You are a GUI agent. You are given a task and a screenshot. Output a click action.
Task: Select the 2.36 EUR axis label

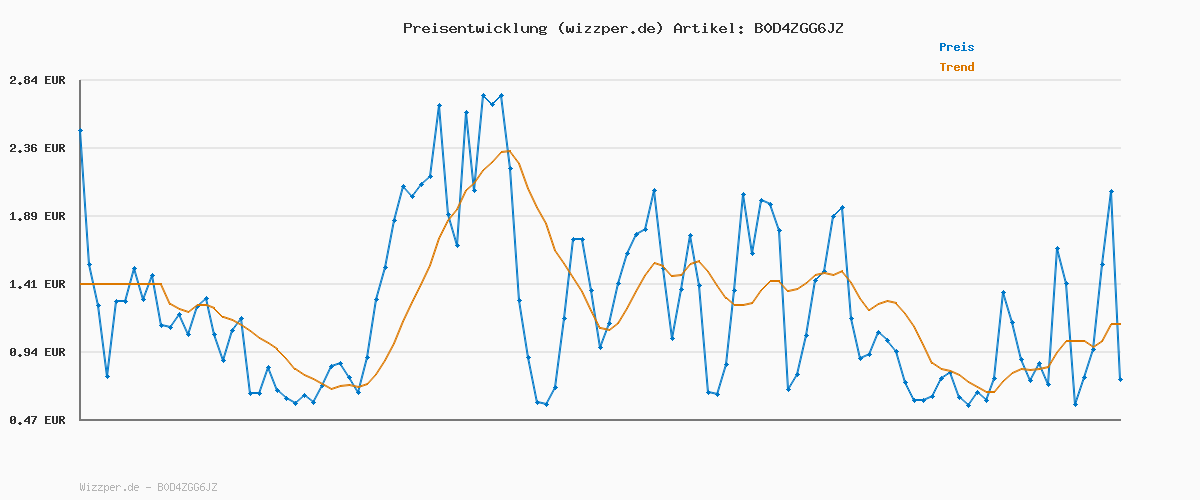(37, 148)
